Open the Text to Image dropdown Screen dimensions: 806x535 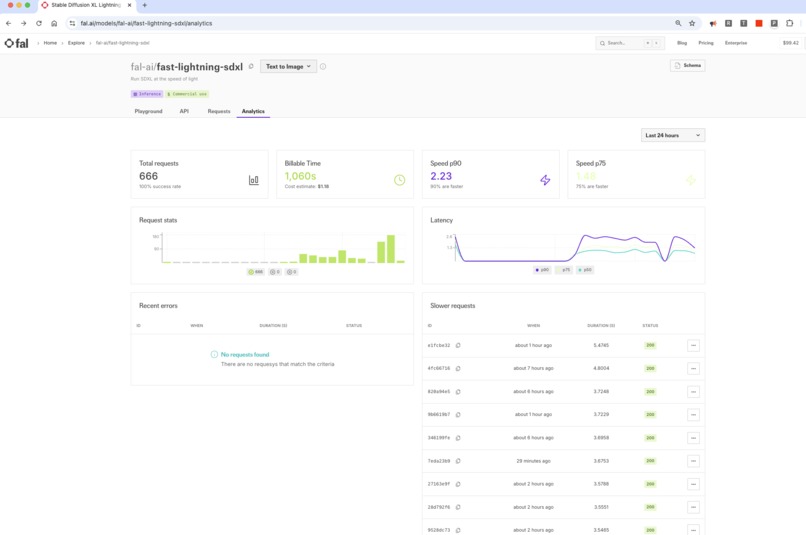(288, 66)
